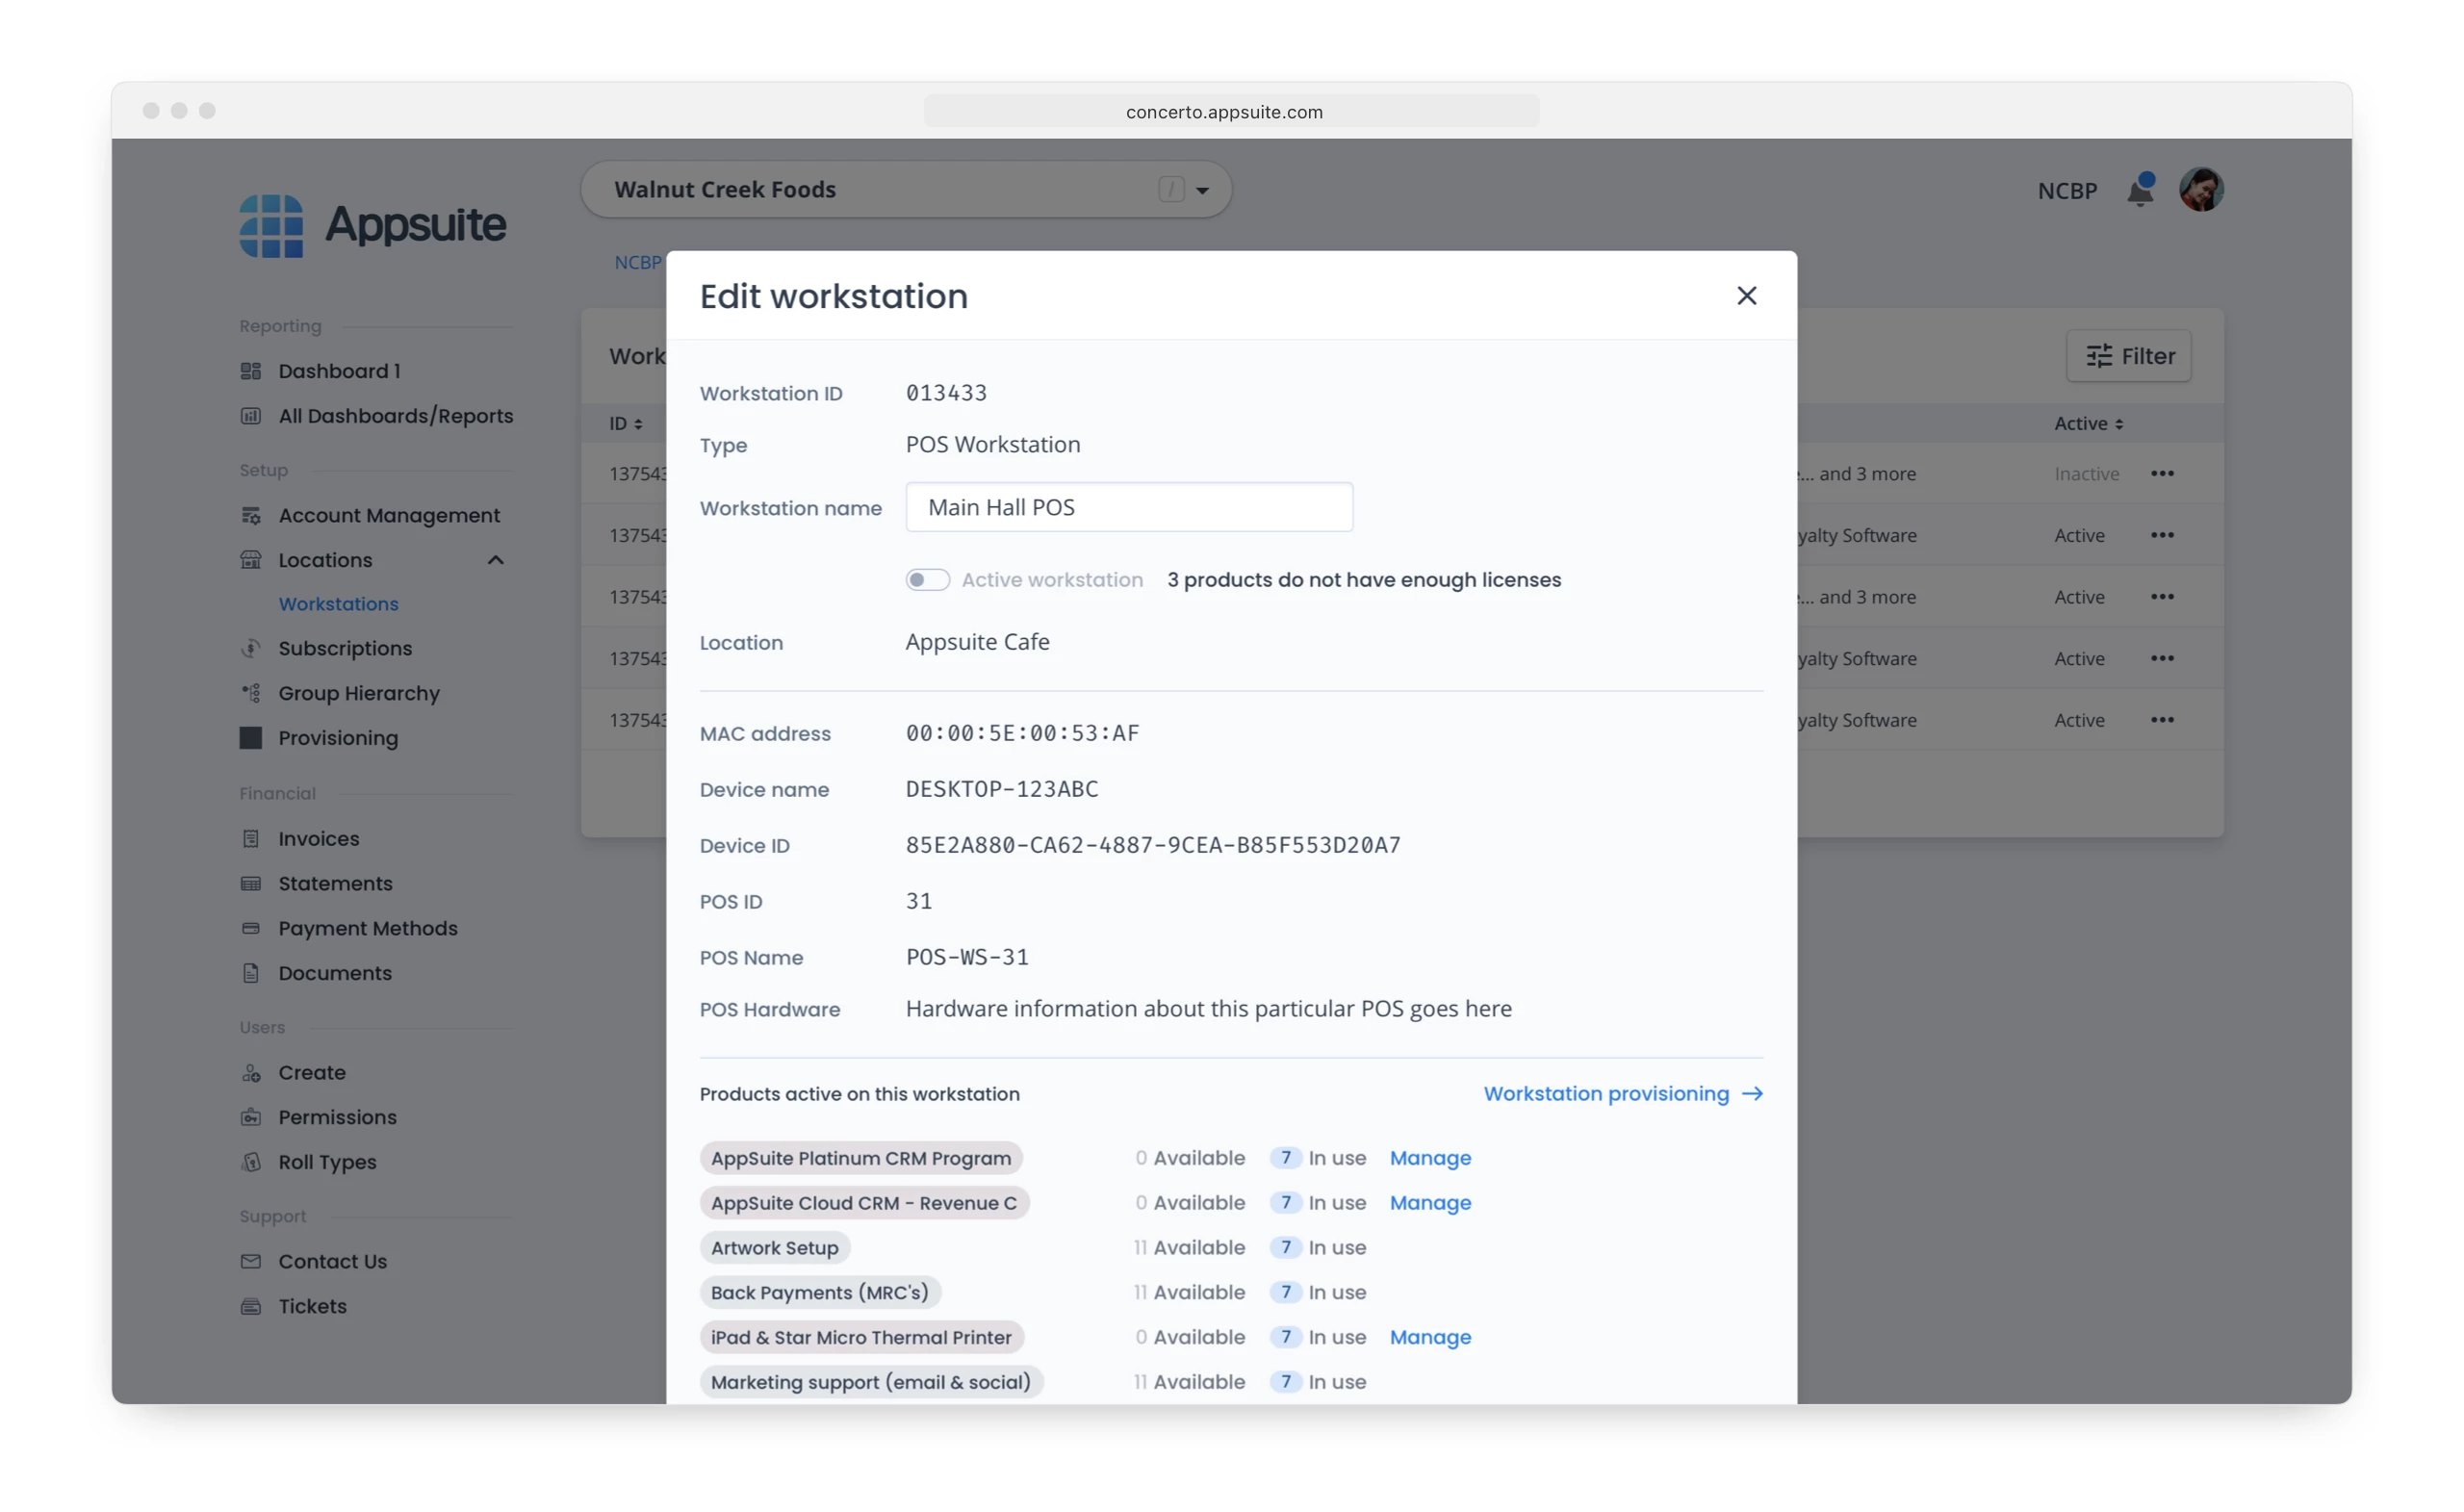Click the Invoices icon in sidebar
Image resolution: width=2464 pixels, height=1512 pixels.
tap(251, 839)
